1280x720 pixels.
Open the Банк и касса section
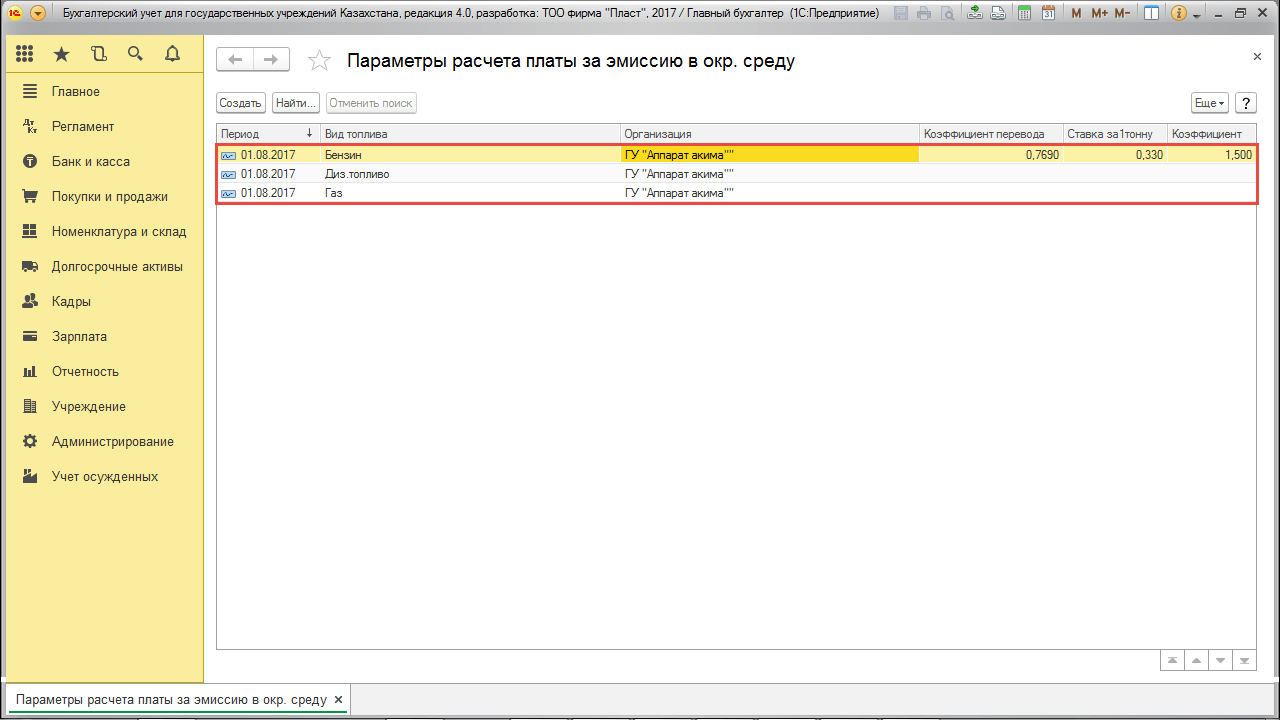point(90,162)
